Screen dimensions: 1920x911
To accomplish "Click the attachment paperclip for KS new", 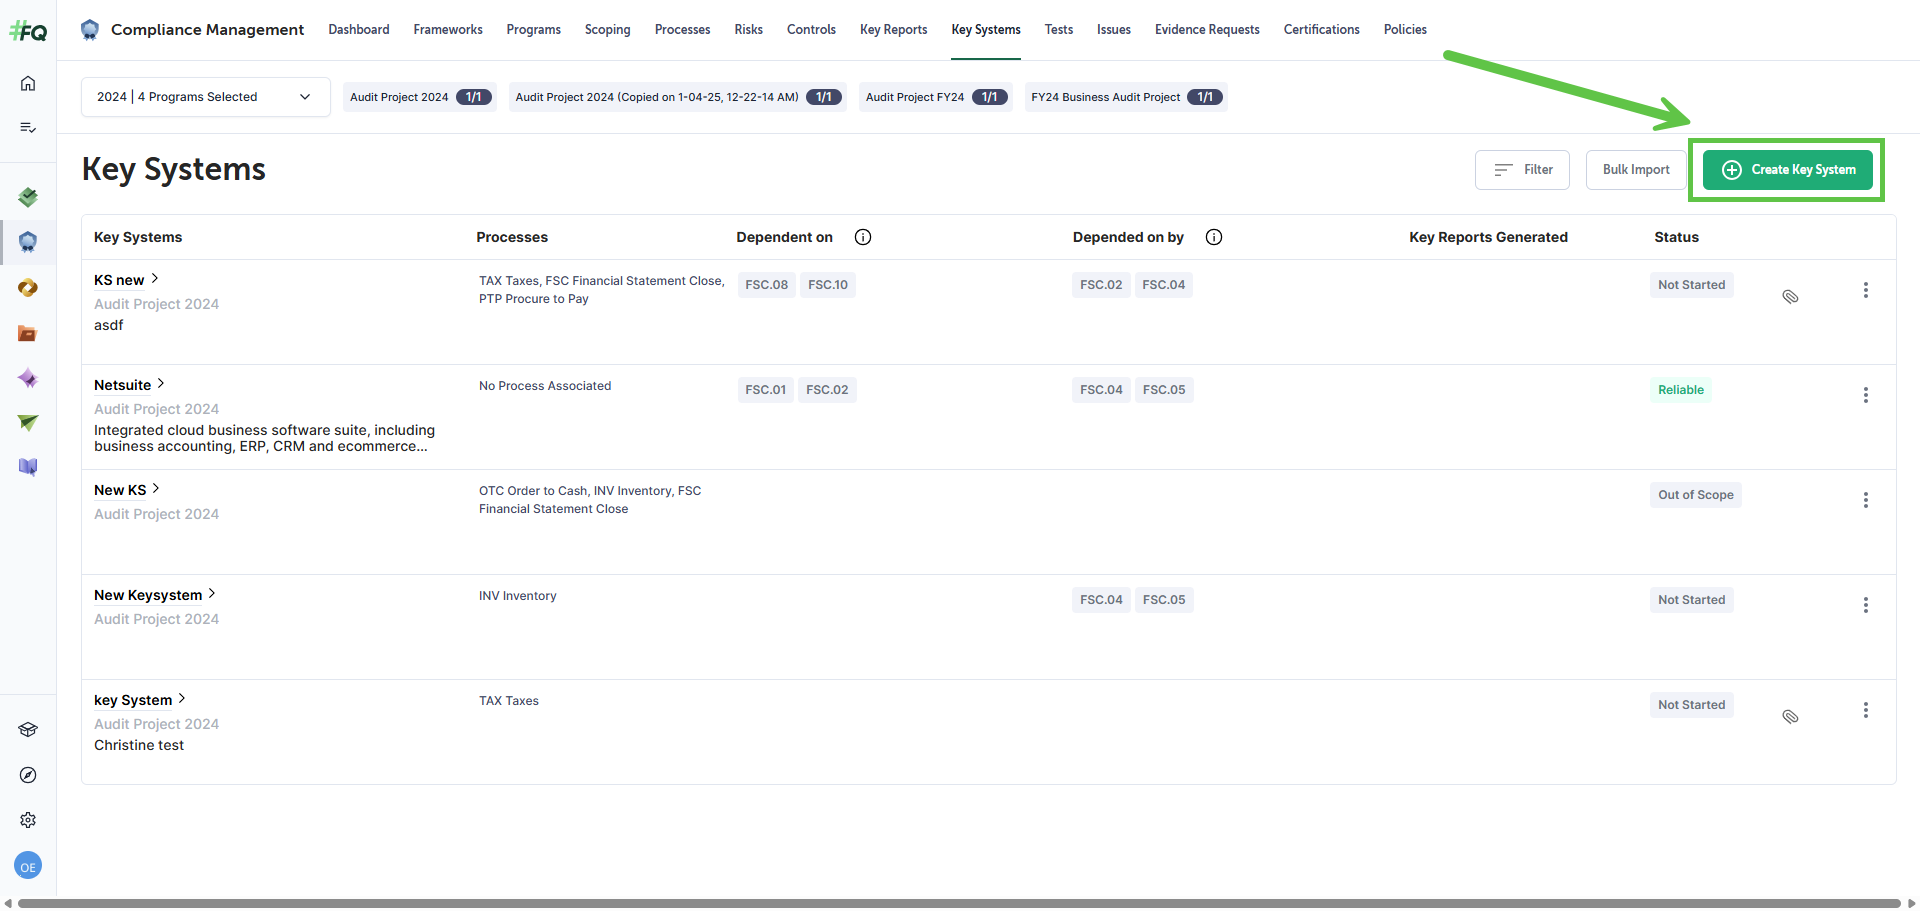I will point(1790,296).
